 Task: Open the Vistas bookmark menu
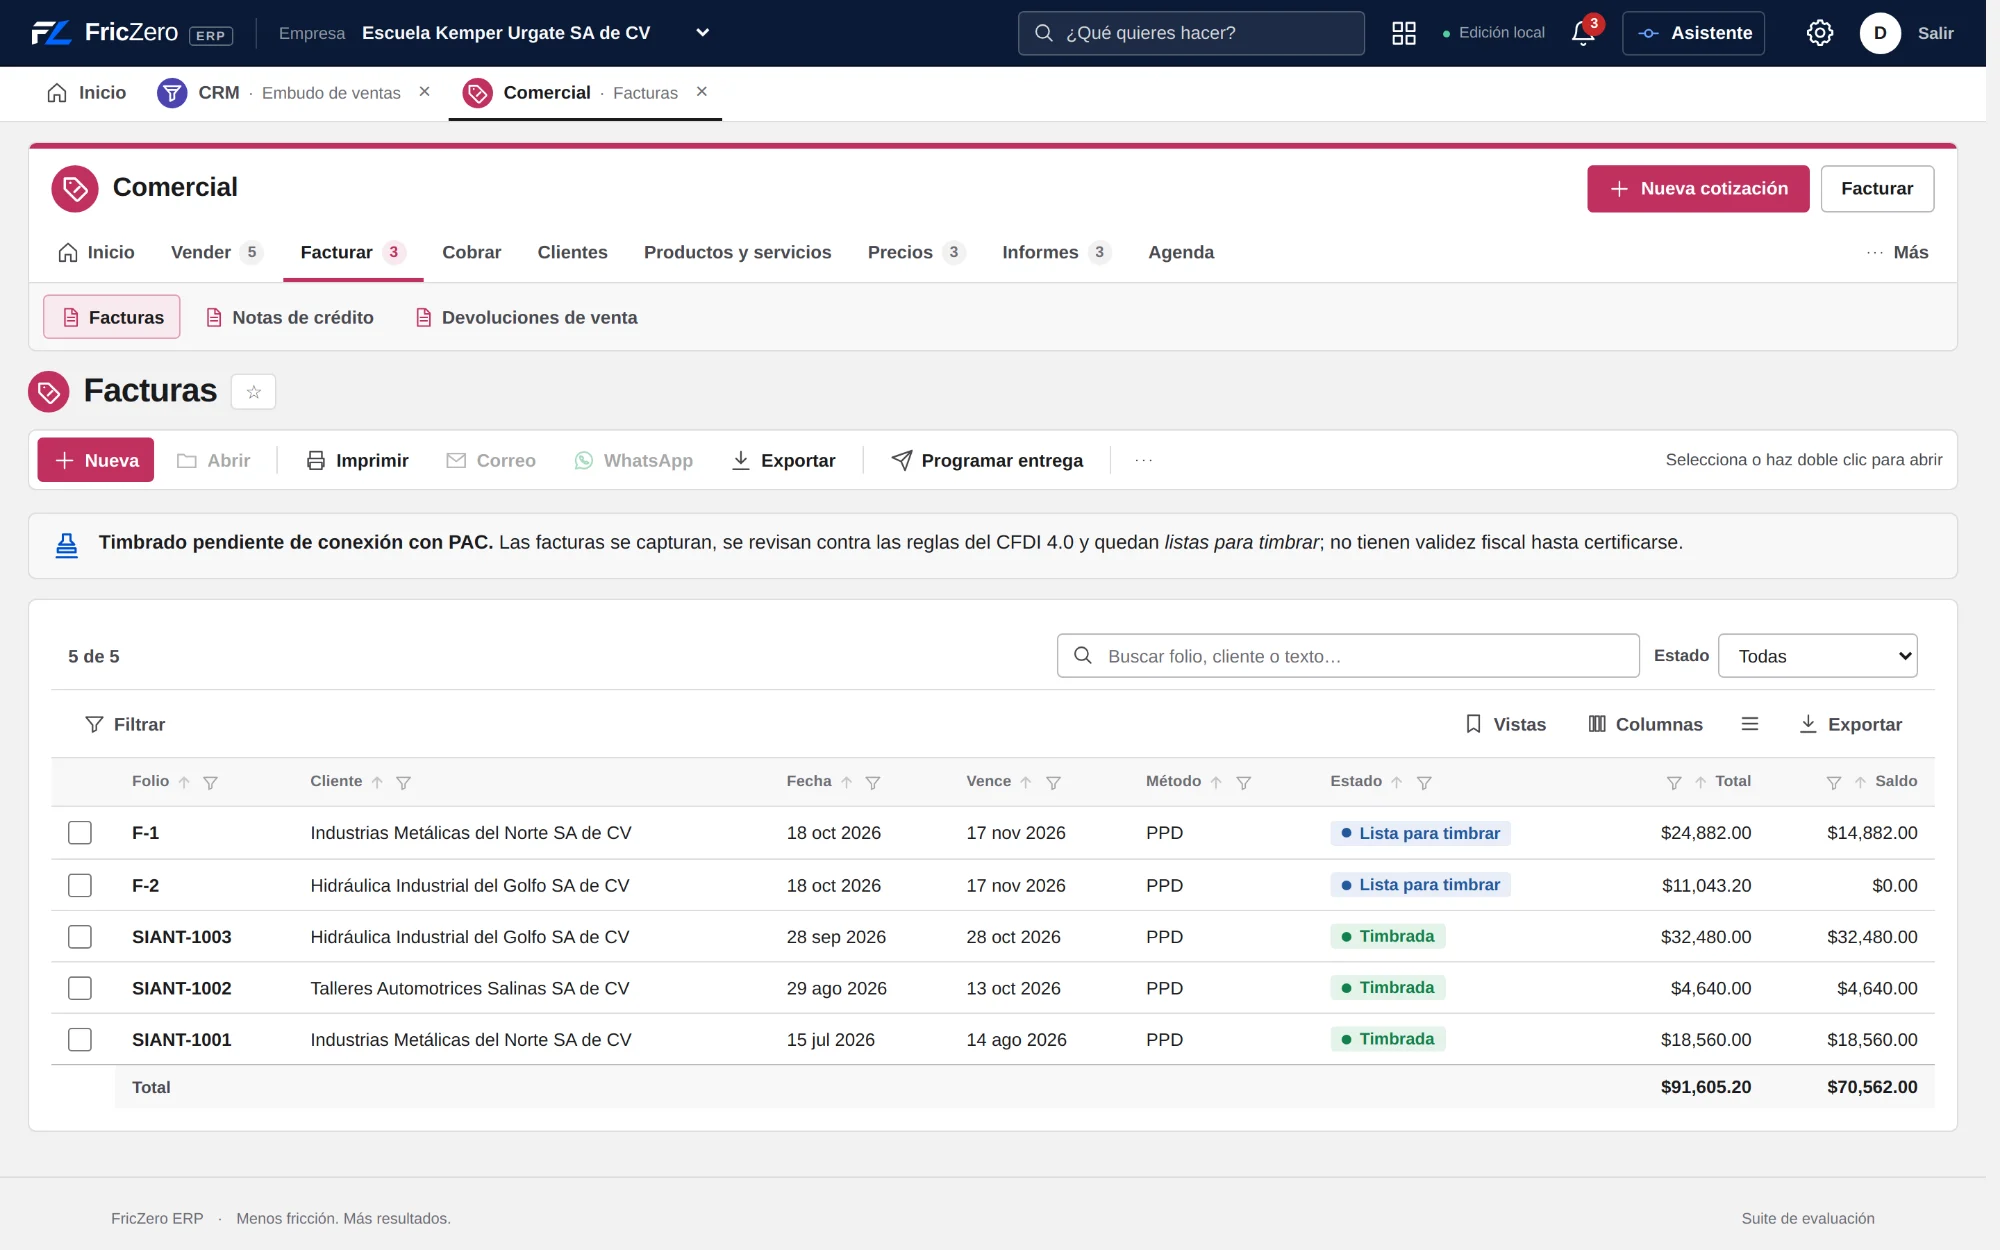1506,724
